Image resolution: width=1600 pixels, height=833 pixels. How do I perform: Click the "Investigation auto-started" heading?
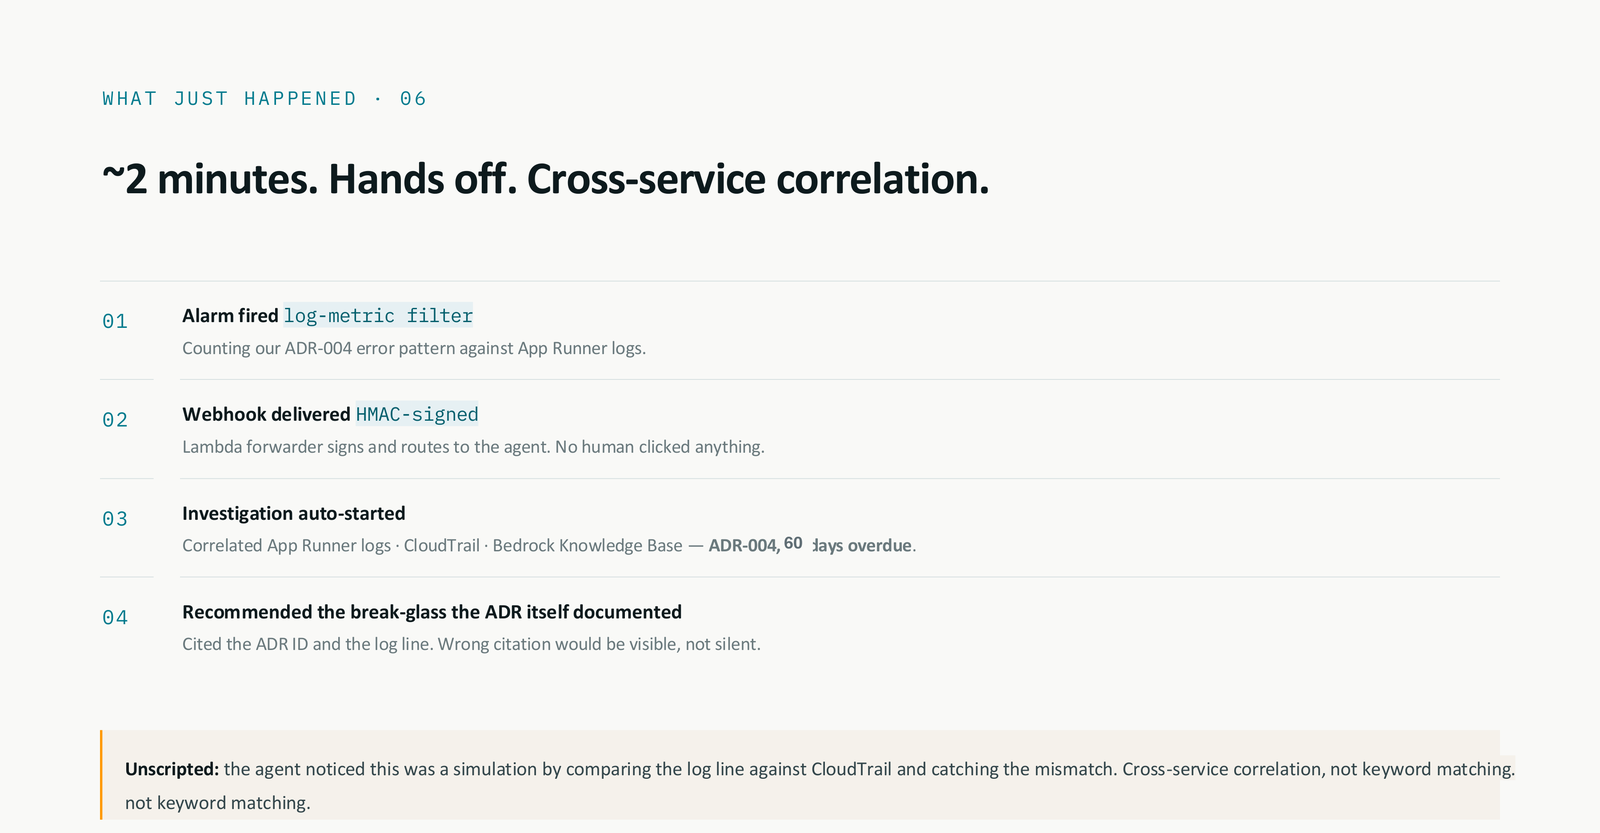293,513
